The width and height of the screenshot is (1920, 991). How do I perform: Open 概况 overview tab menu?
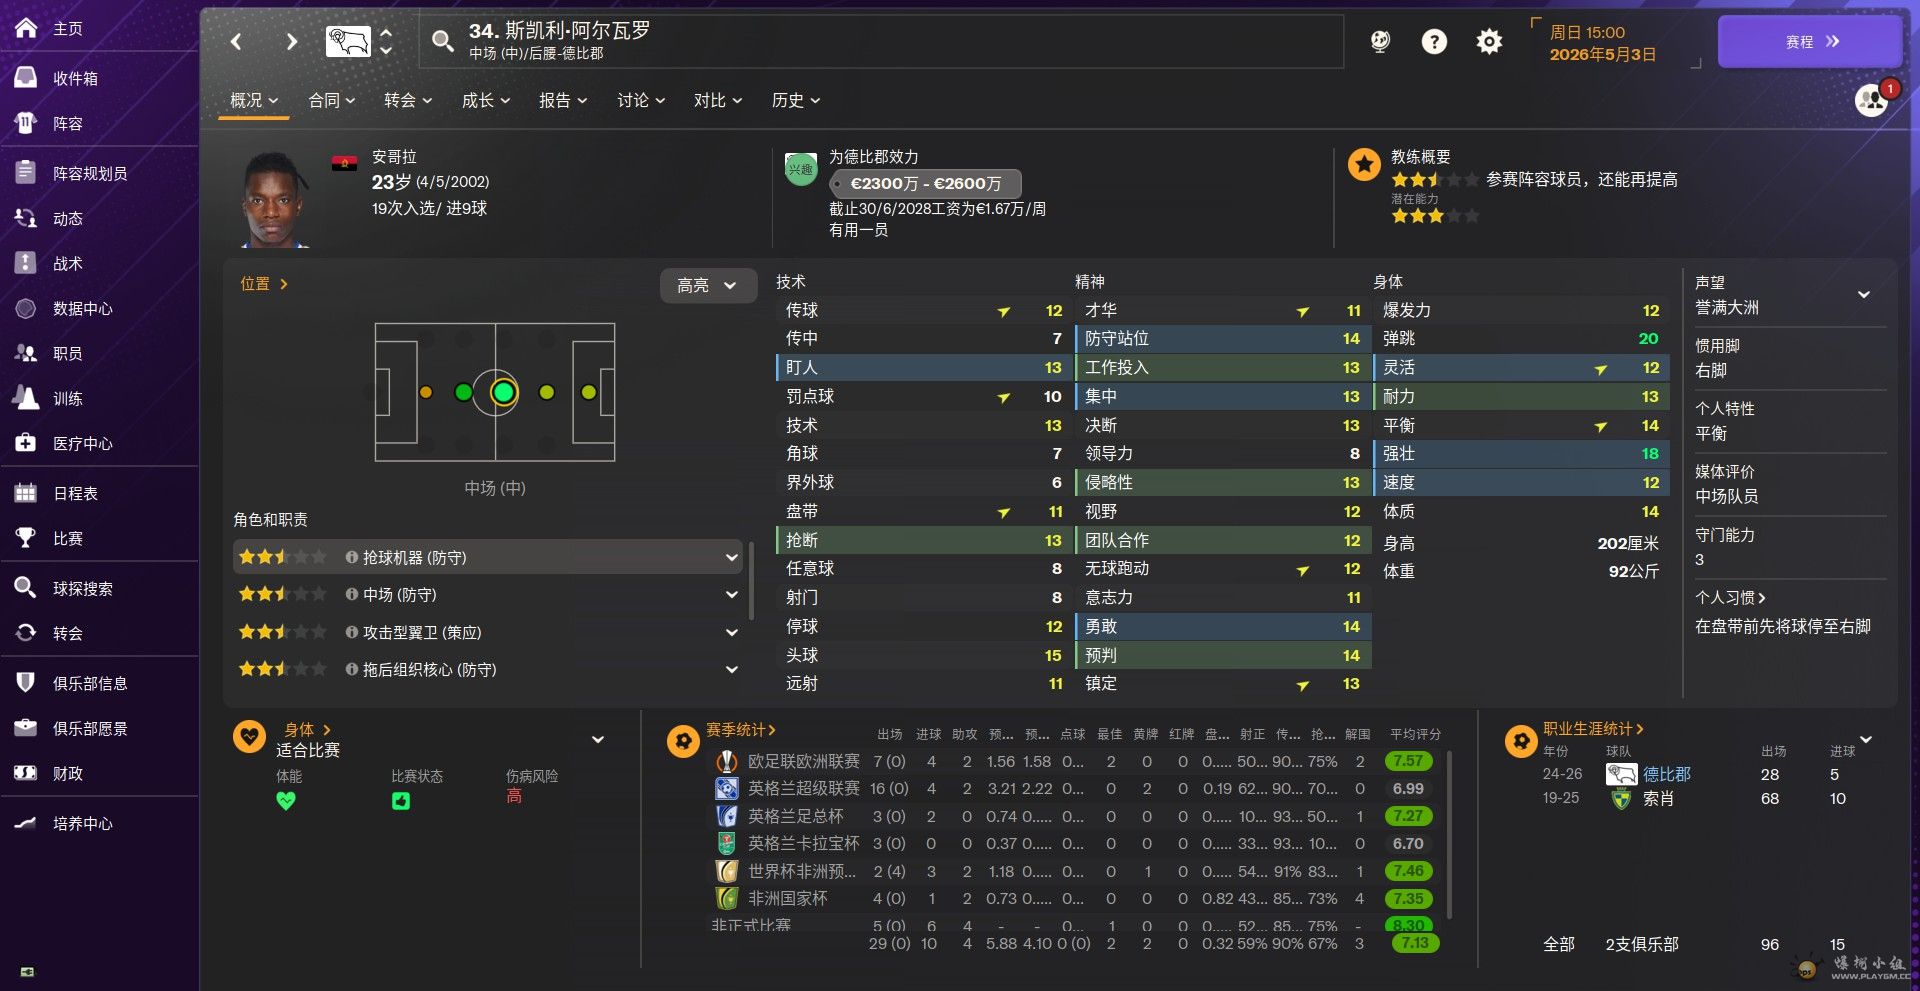(x=254, y=100)
